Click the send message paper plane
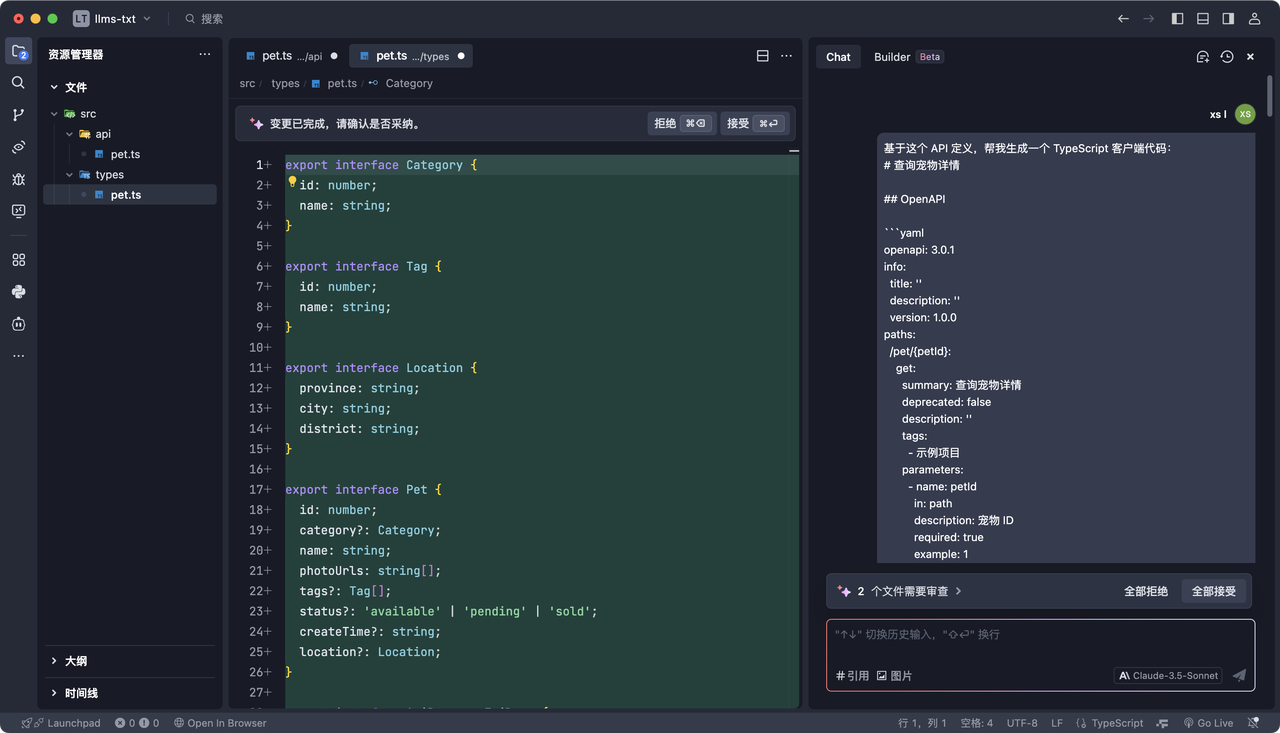The height and width of the screenshot is (733, 1280). (1239, 675)
